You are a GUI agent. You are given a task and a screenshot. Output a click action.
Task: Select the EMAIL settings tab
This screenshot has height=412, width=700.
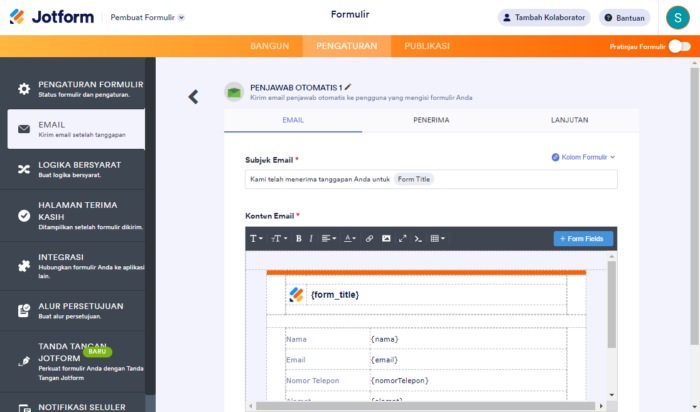[293, 120]
